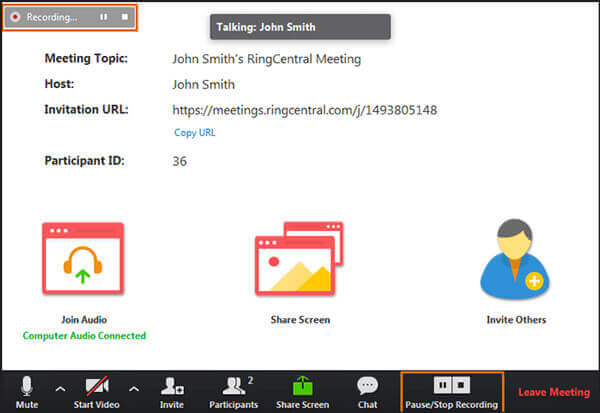600x413 pixels.
Task: Click the 'Pause/Stop Recording' label
Action: pyautogui.click(x=452, y=405)
